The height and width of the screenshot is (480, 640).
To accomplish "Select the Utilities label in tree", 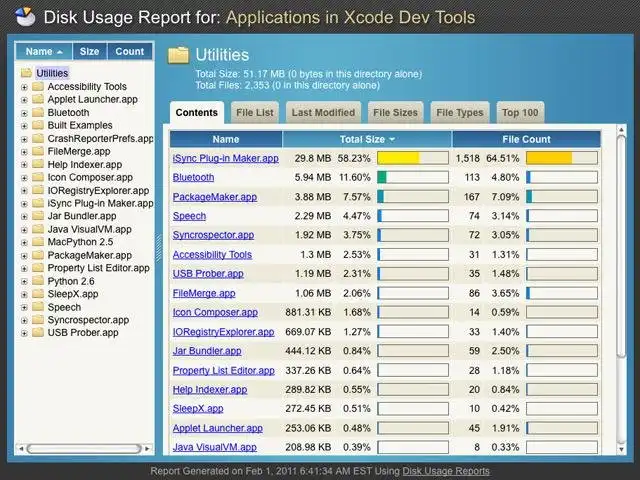I will [x=52, y=73].
